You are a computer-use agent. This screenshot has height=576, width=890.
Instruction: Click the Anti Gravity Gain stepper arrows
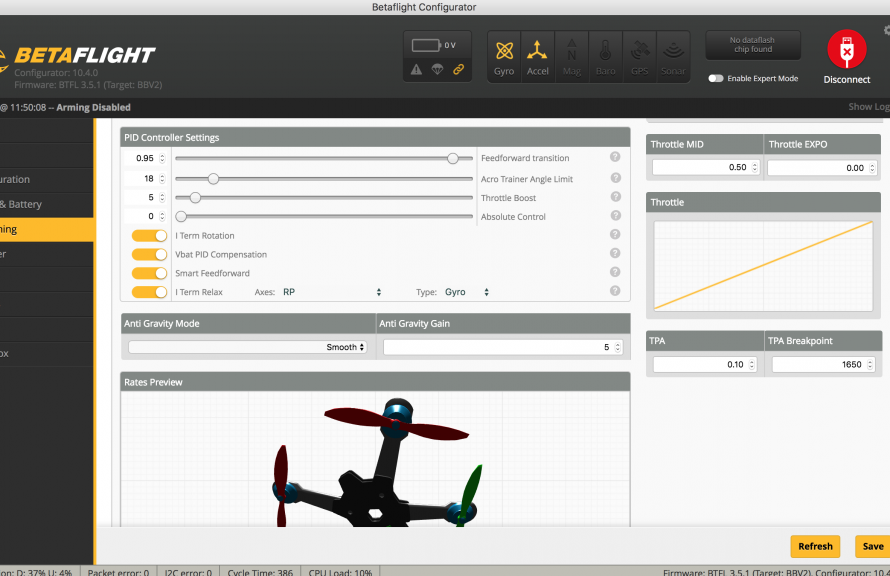[x=618, y=347]
